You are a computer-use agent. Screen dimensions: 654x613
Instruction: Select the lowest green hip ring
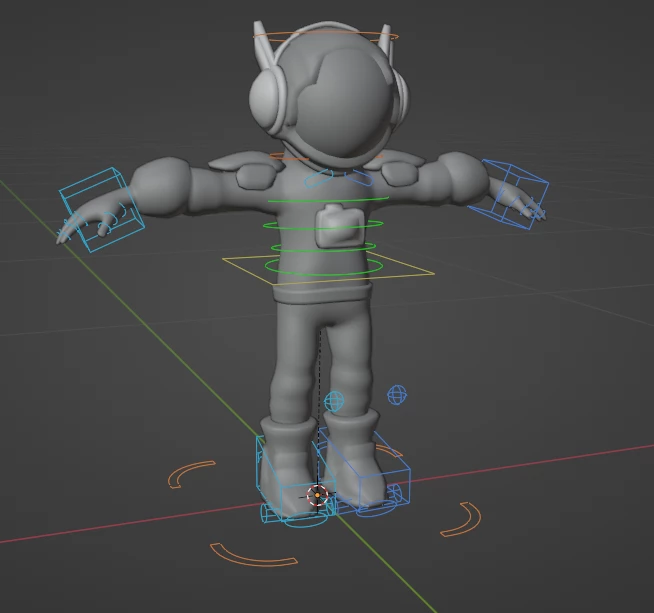click(324, 267)
